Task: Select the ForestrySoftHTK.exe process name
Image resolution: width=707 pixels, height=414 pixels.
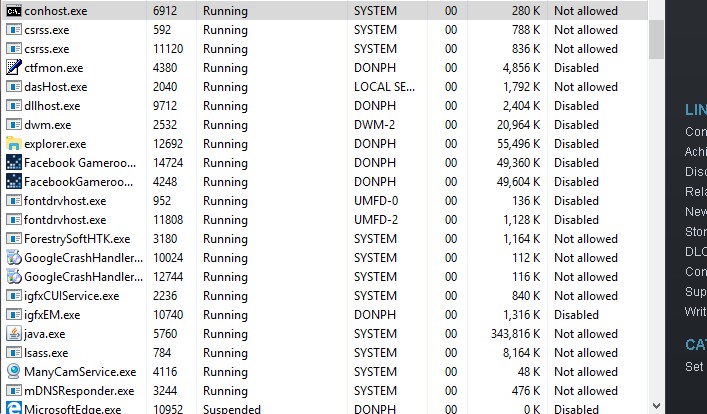Action: click(x=77, y=239)
